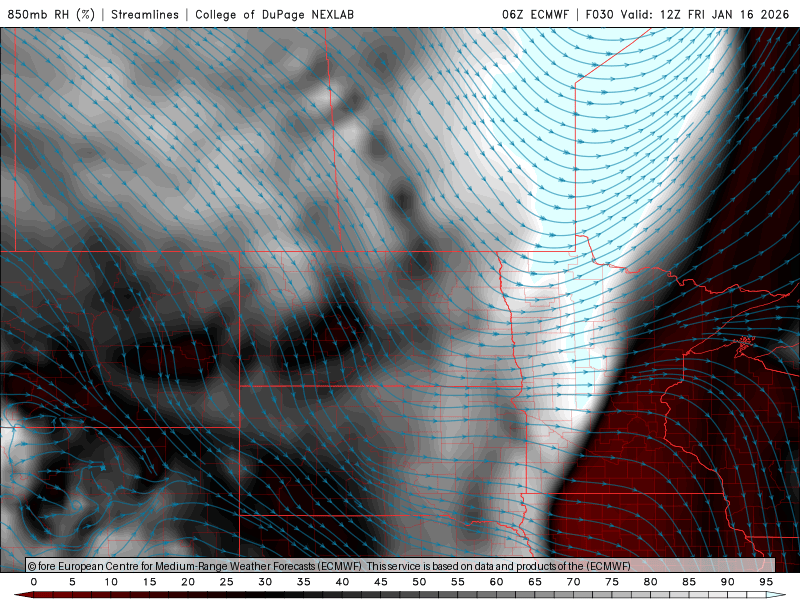Click colorbar label '90'
The image size is (800, 600).
point(727,582)
